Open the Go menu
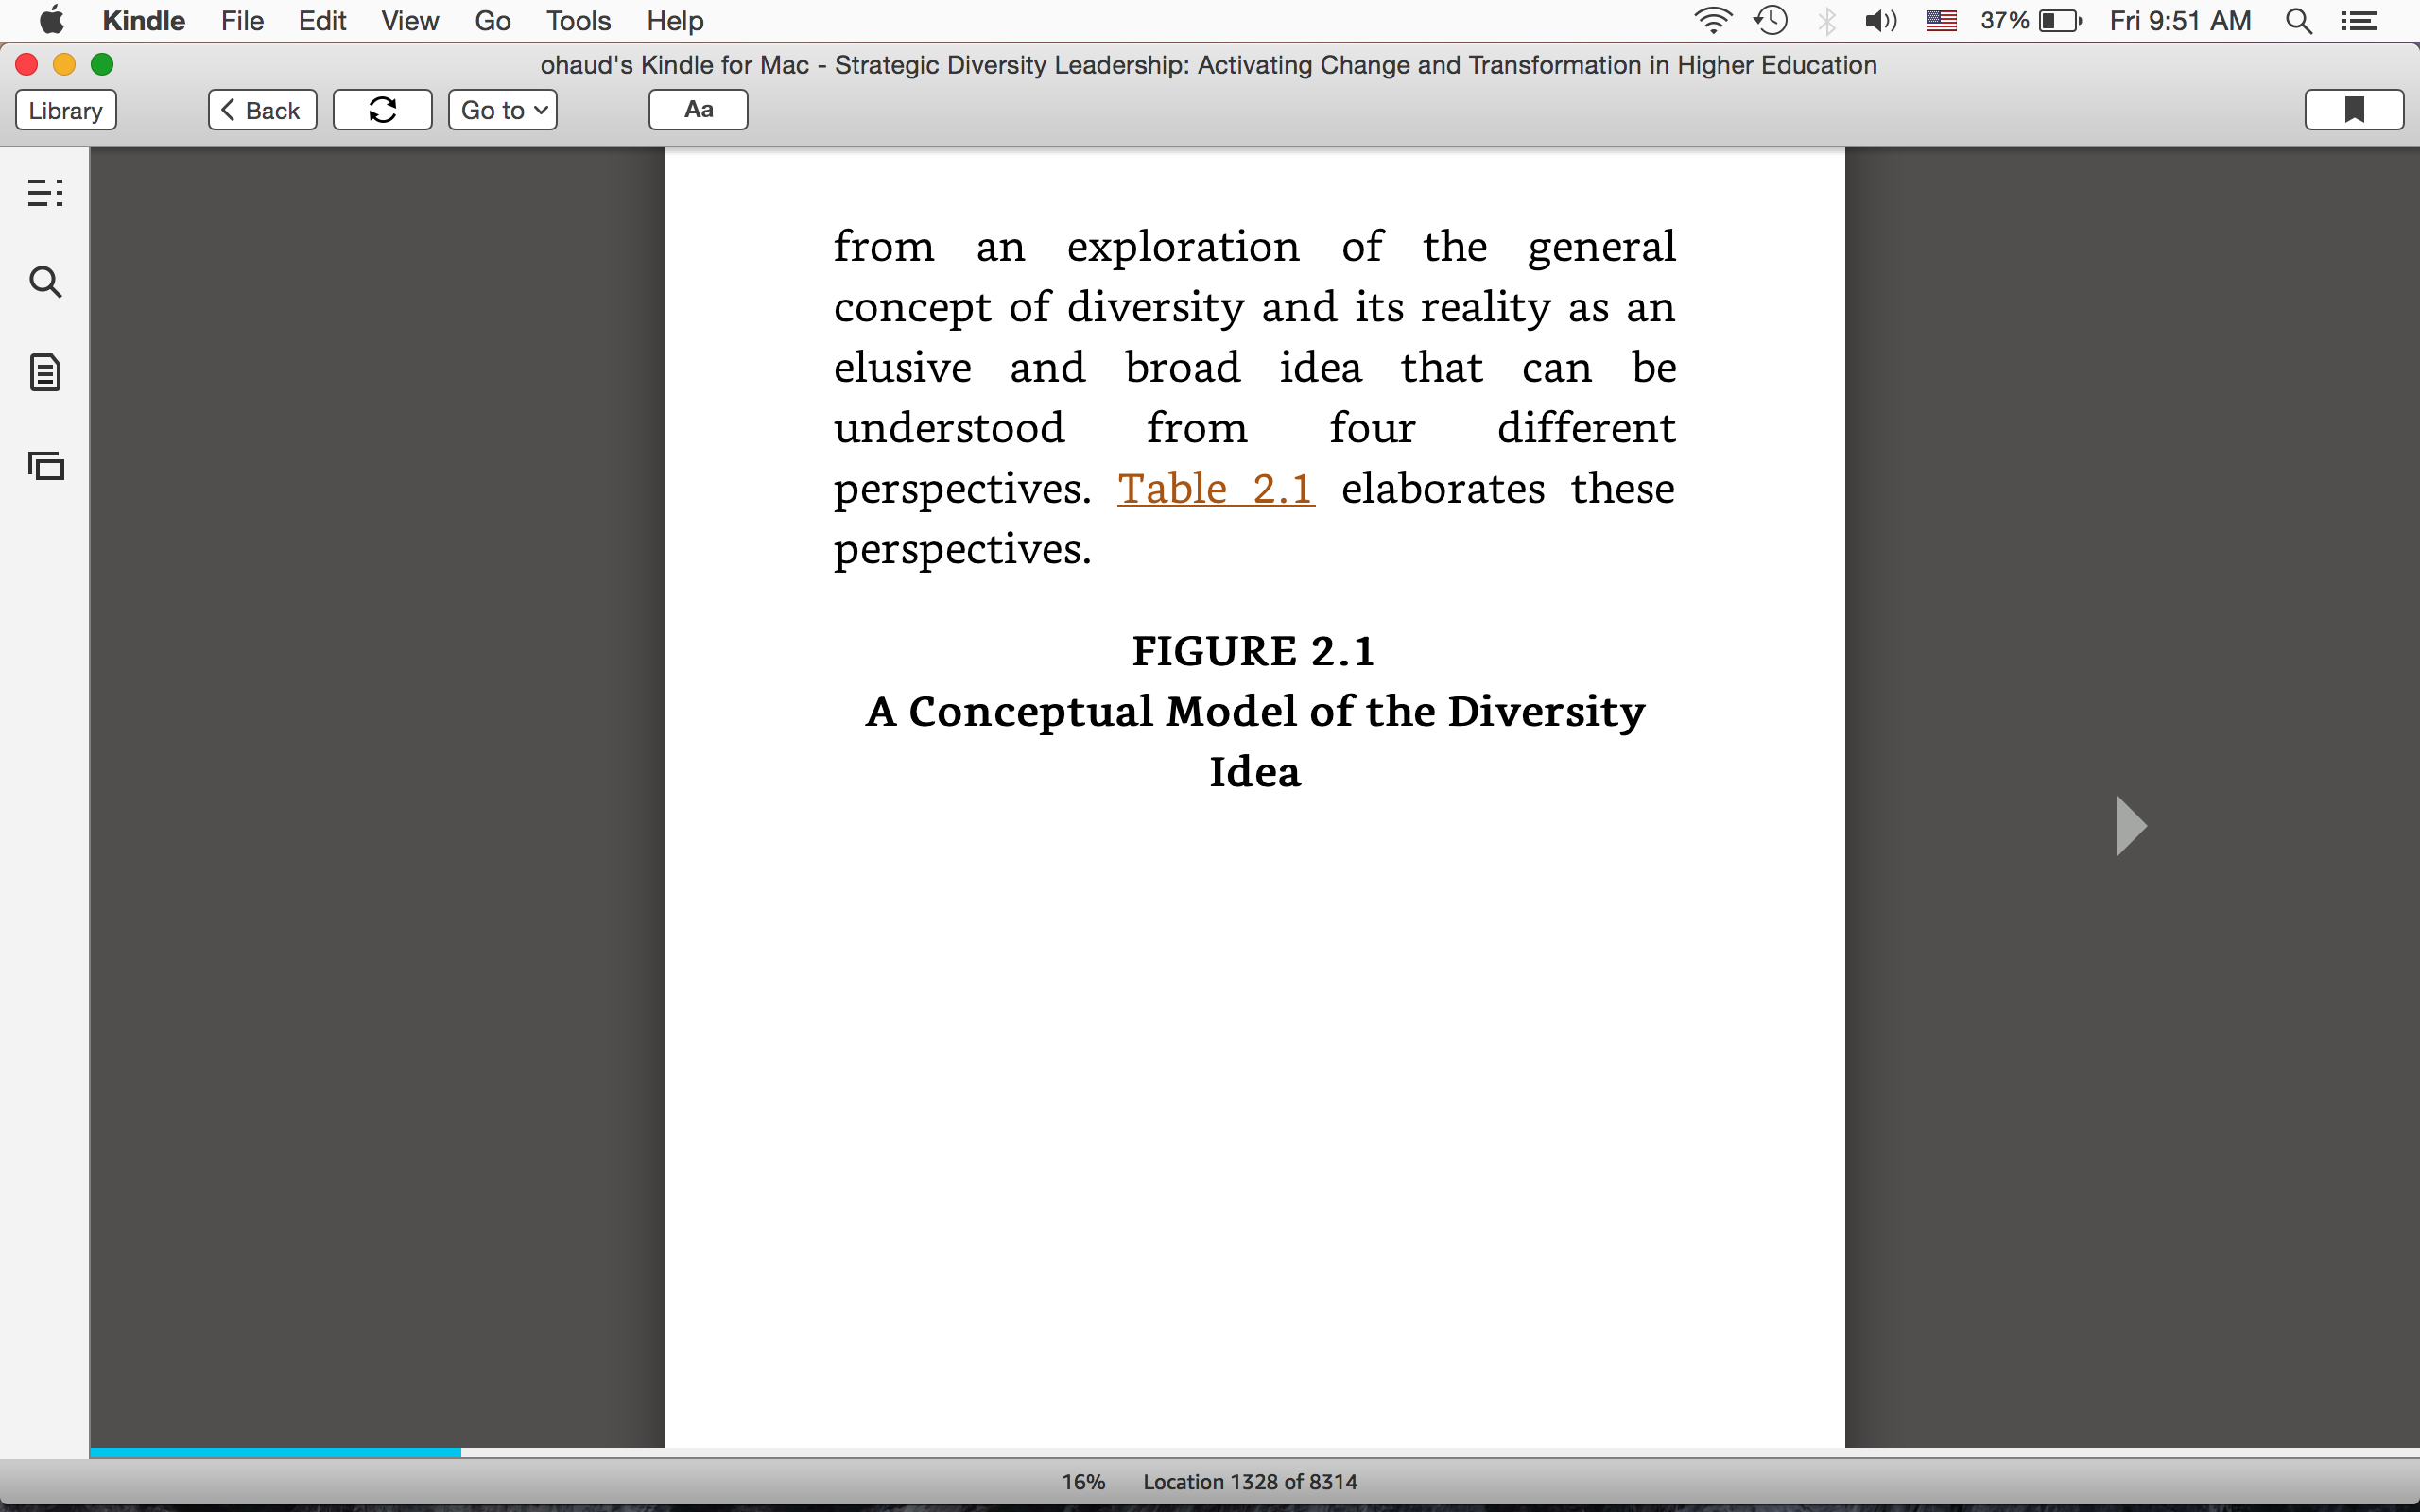This screenshot has height=1512, width=2420. tap(492, 21)
